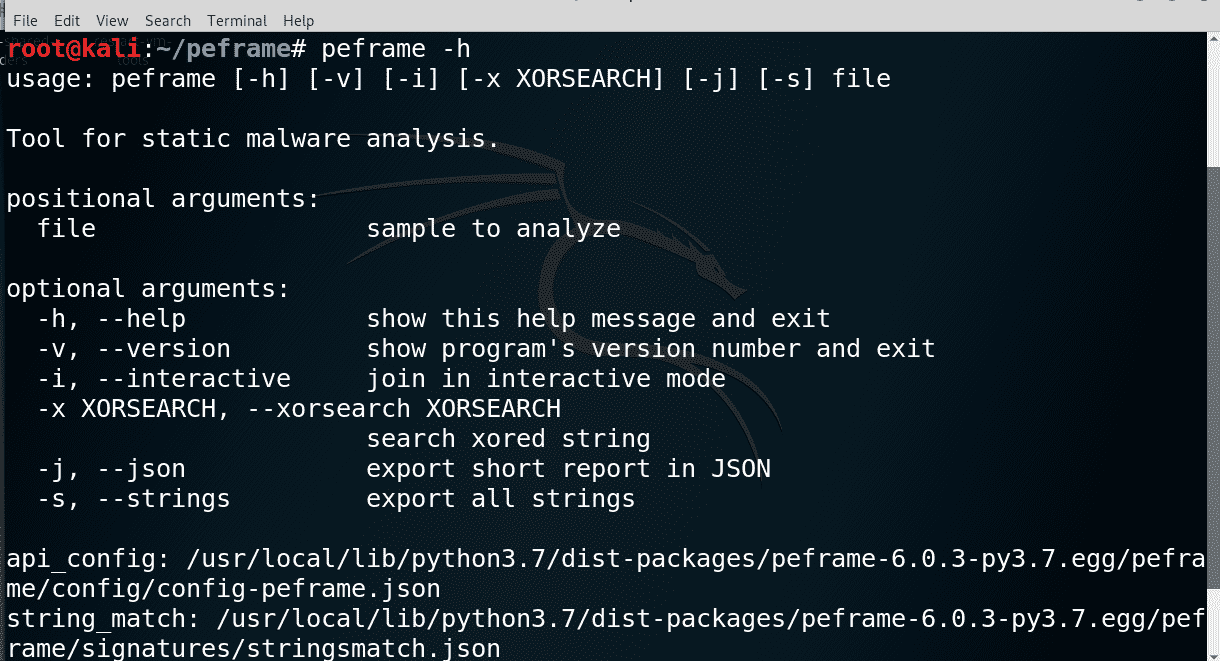Image resolution: width=1220 pixels, height=661 pixels.
Task: Open the Help menu
Action: click(x=298, y=20)
